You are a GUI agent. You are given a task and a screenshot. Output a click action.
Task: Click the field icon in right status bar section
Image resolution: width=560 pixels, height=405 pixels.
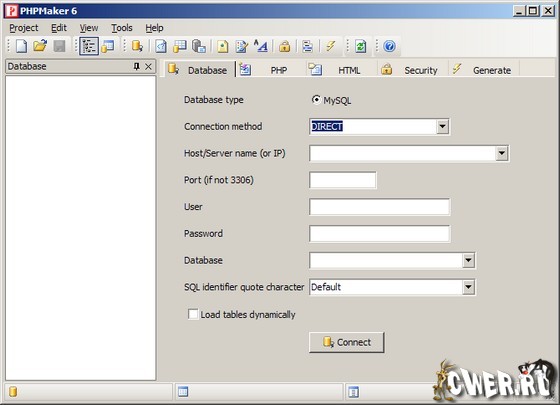(354, 392)
